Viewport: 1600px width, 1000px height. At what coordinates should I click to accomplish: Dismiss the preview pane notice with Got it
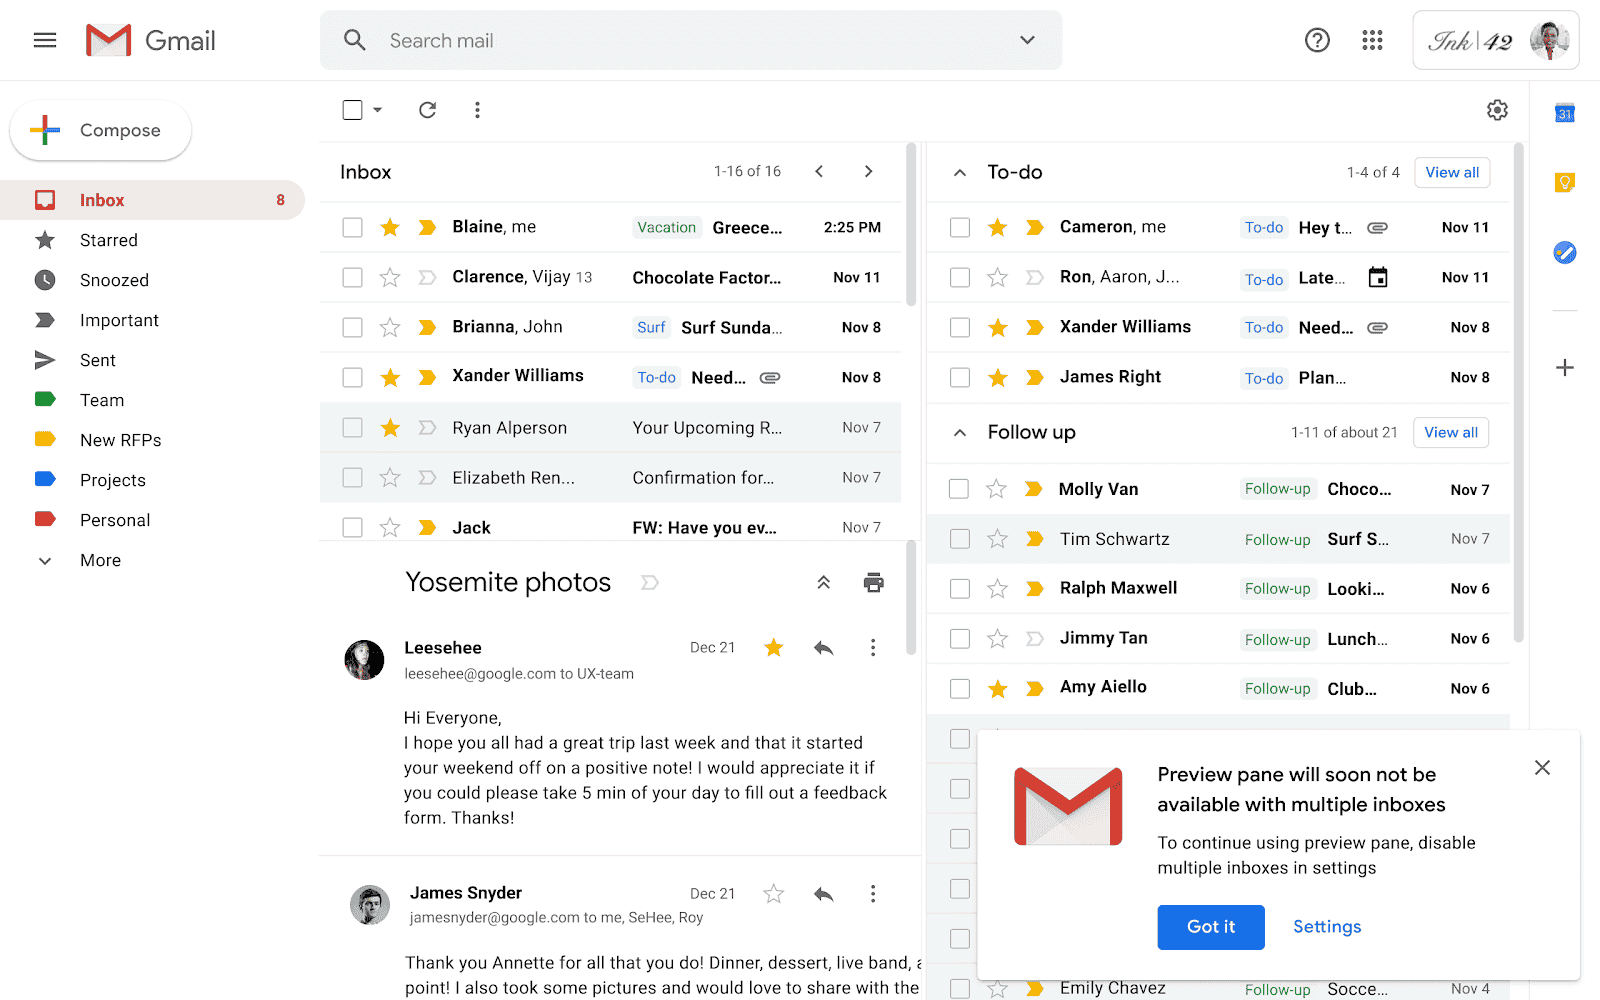(x=1210, y=927)
